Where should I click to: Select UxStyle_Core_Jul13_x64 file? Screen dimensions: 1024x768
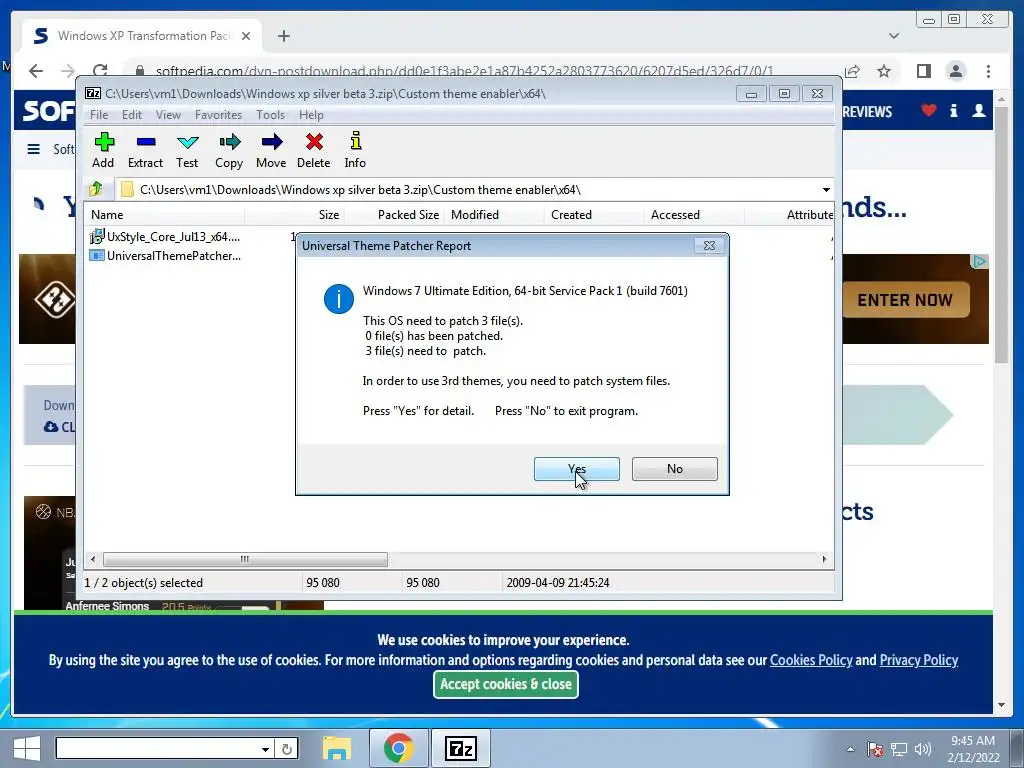tap(166, 236)
